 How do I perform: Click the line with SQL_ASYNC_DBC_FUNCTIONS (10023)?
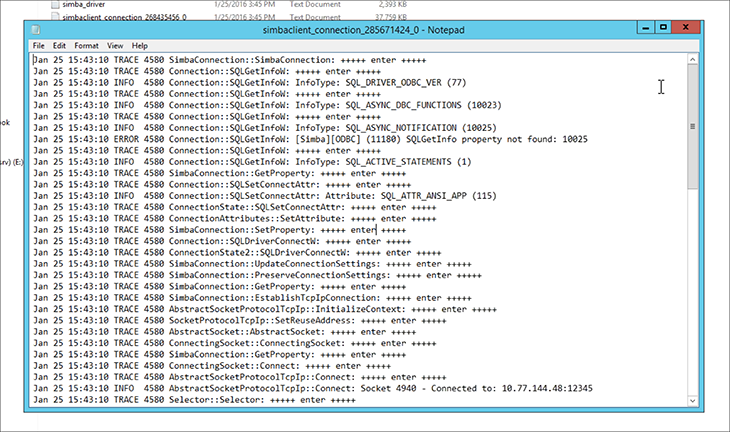click(267, 105)
